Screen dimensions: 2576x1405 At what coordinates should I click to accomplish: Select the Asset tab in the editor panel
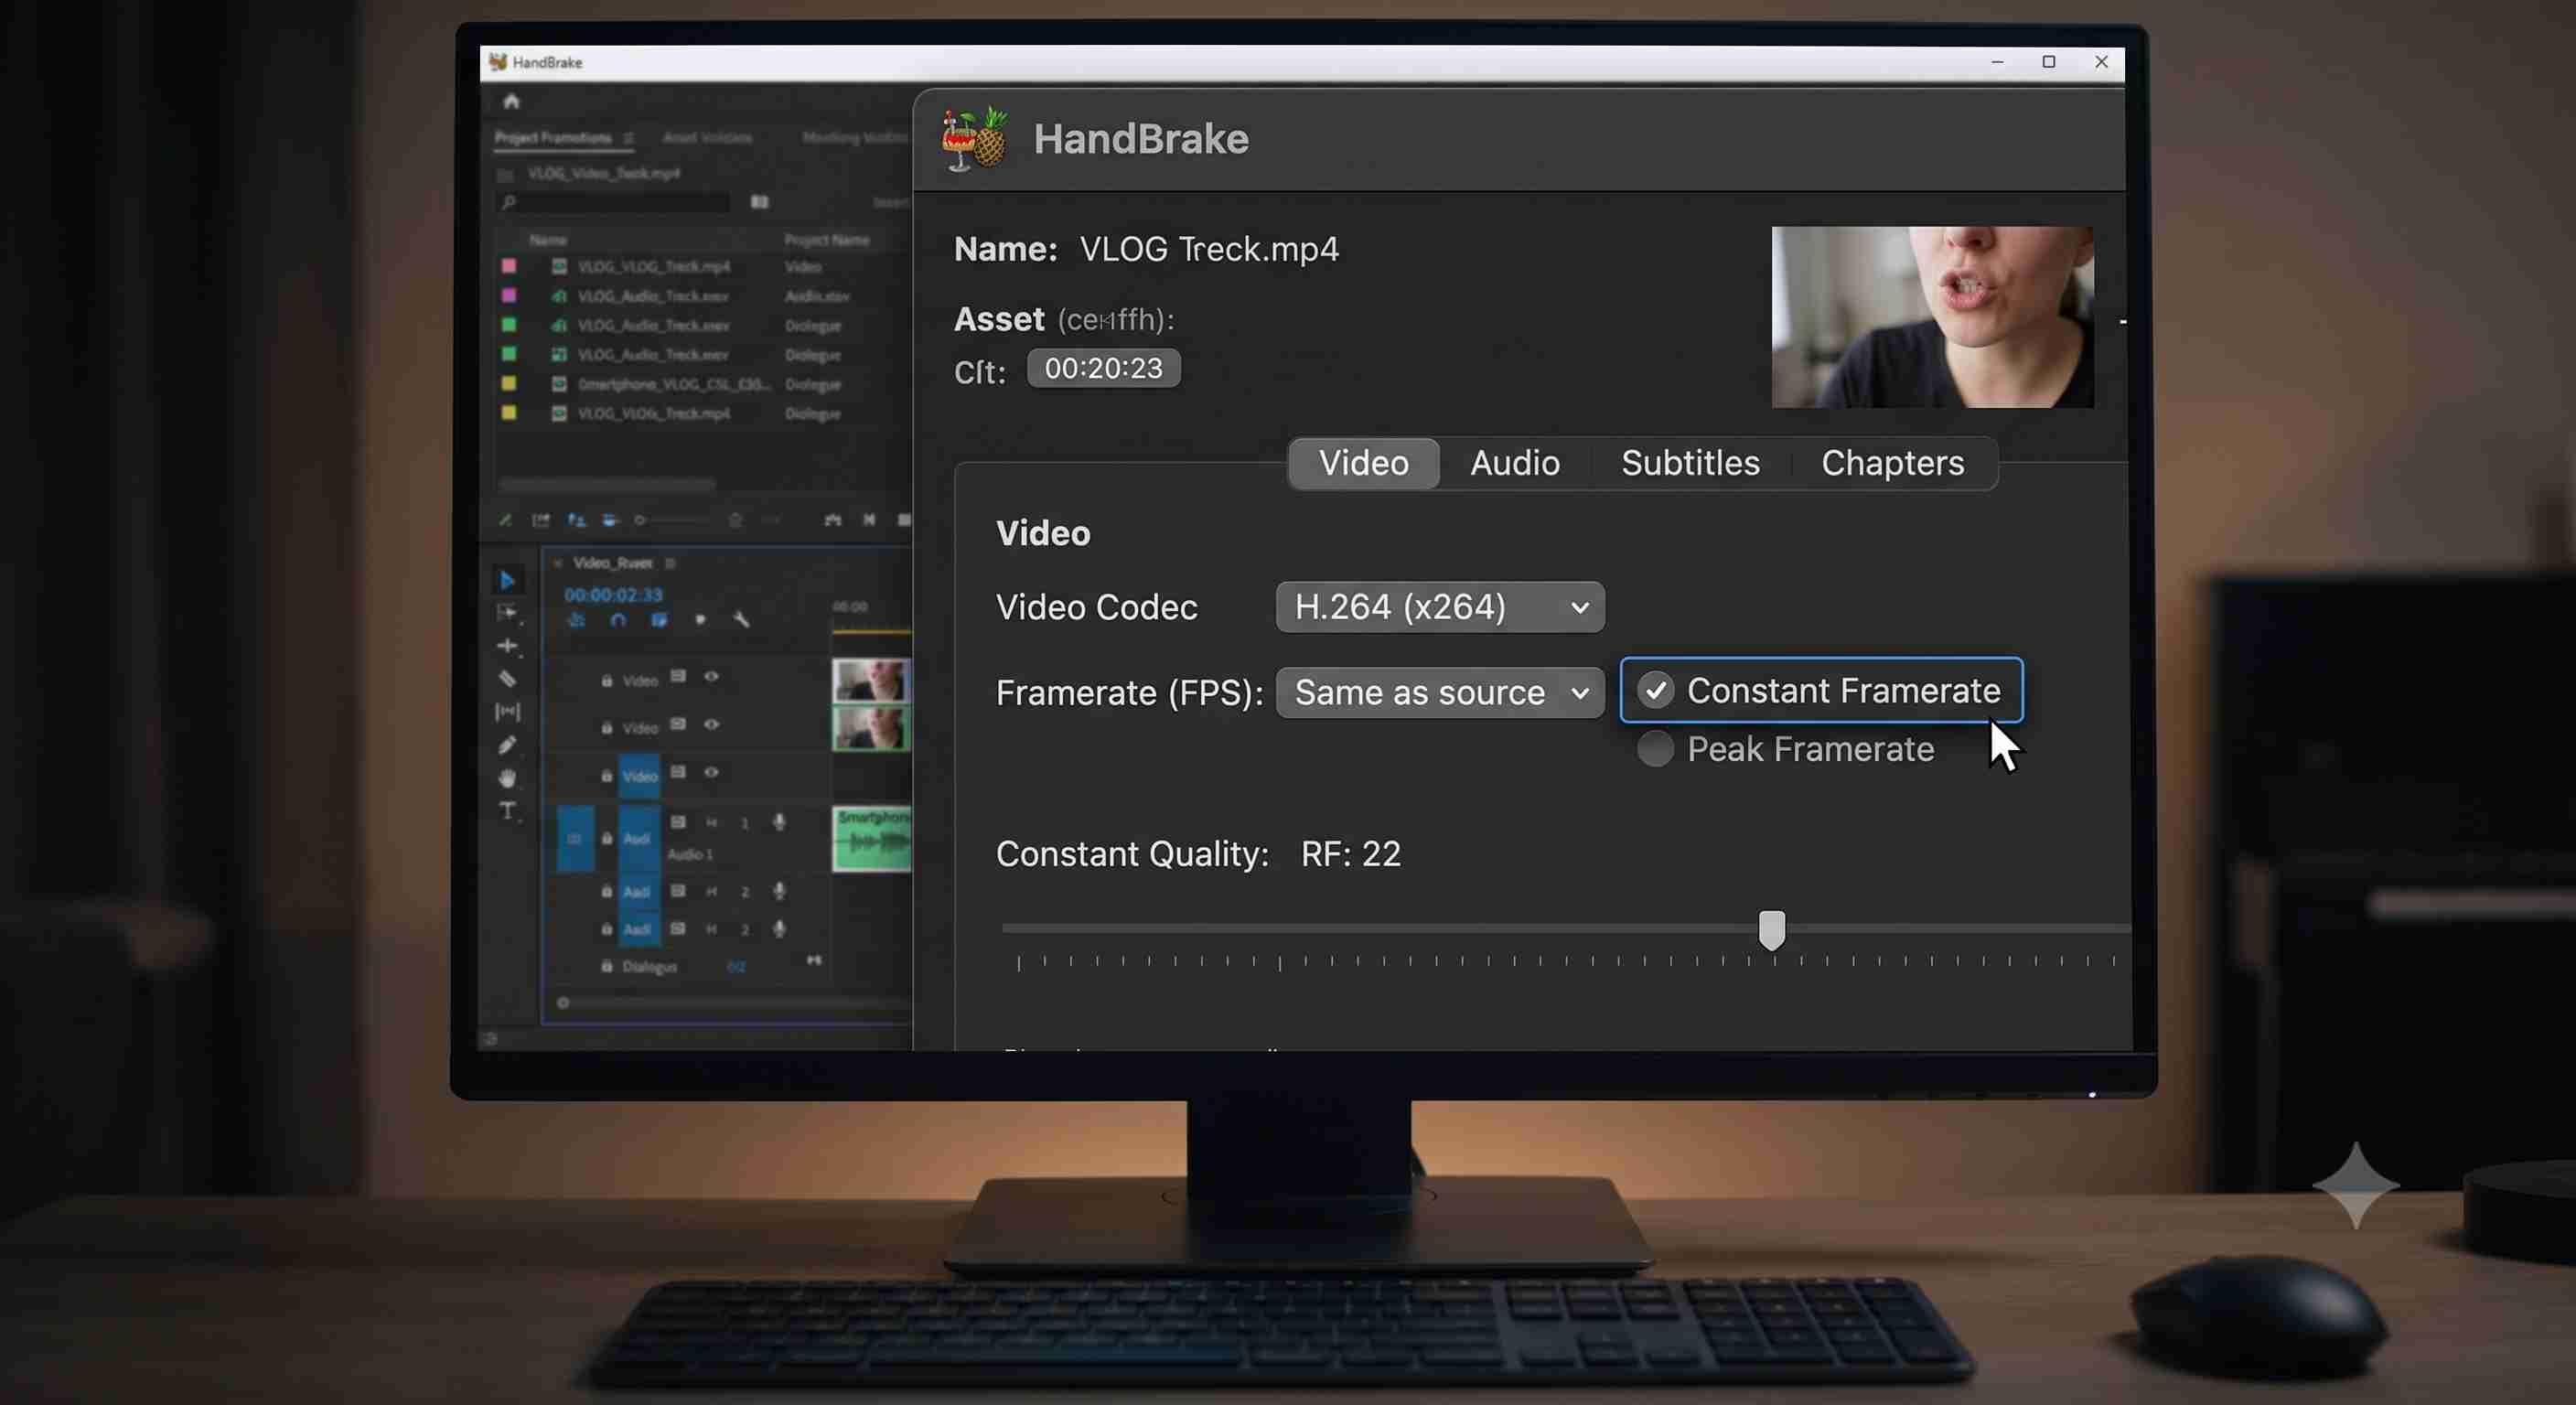[x=707, y=138]
